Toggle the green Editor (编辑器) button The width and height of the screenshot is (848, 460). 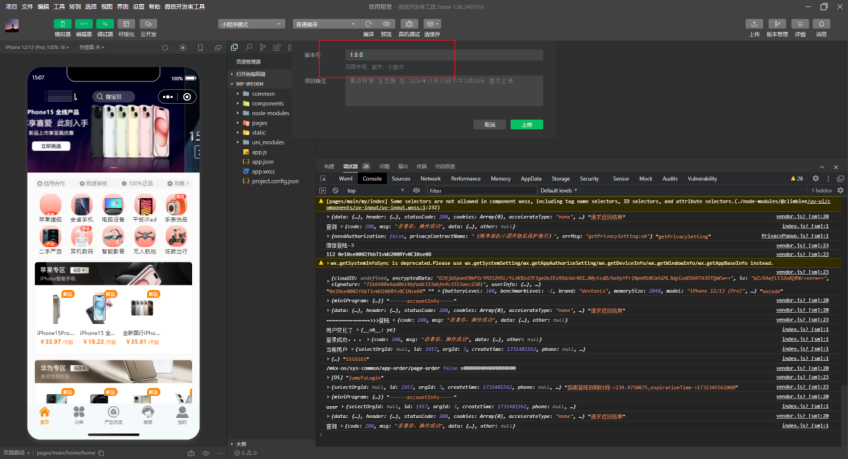(84, 24)
